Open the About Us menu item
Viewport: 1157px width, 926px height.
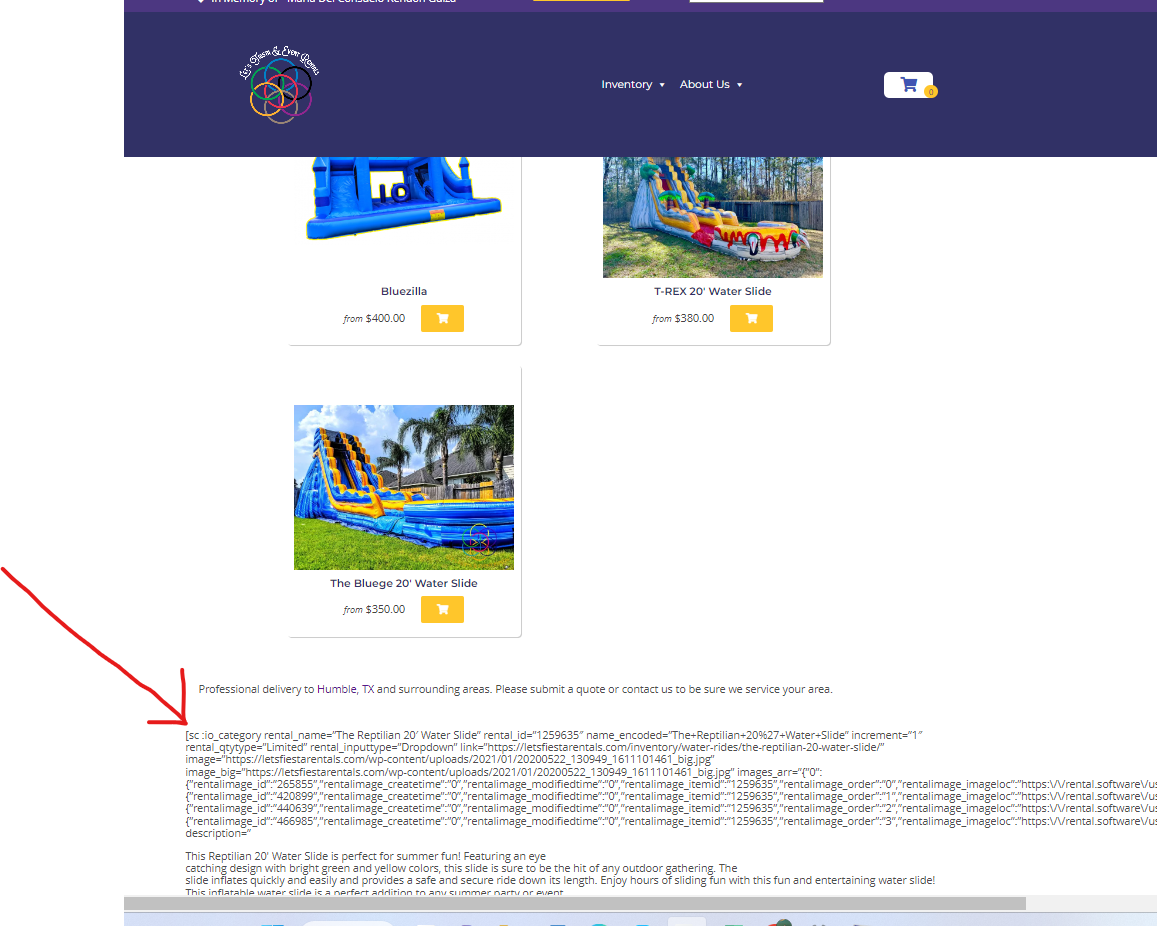(x=704, y=85)
